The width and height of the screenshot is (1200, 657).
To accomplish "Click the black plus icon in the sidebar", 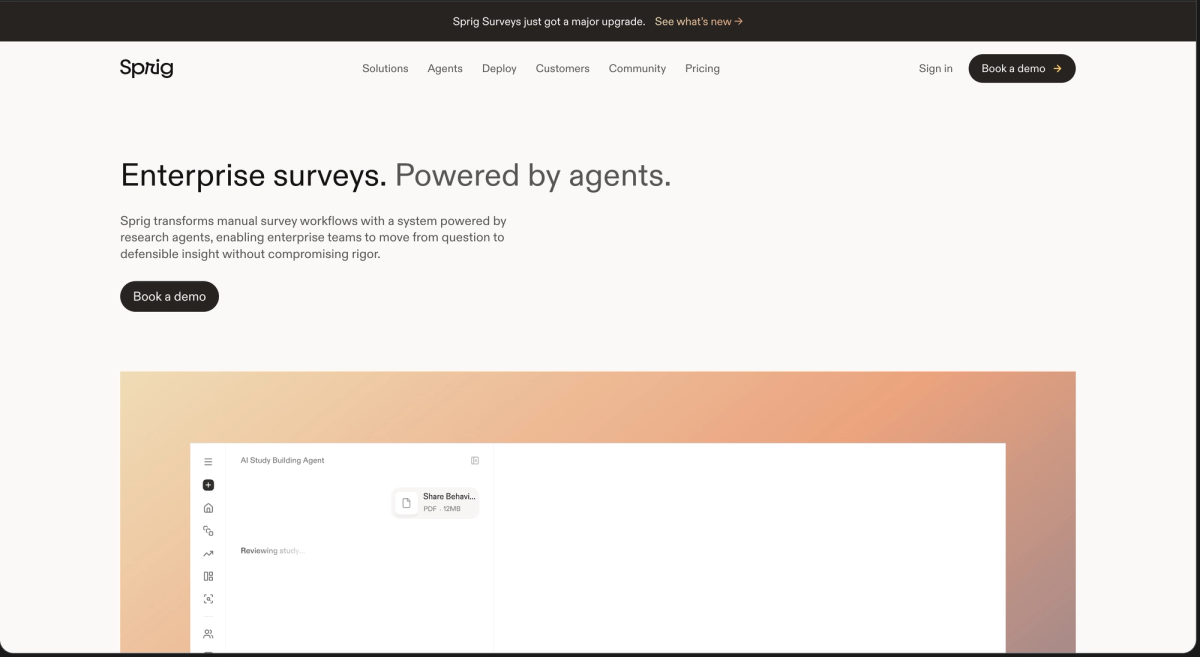I will pyautogui.click(x=208, y=485).
